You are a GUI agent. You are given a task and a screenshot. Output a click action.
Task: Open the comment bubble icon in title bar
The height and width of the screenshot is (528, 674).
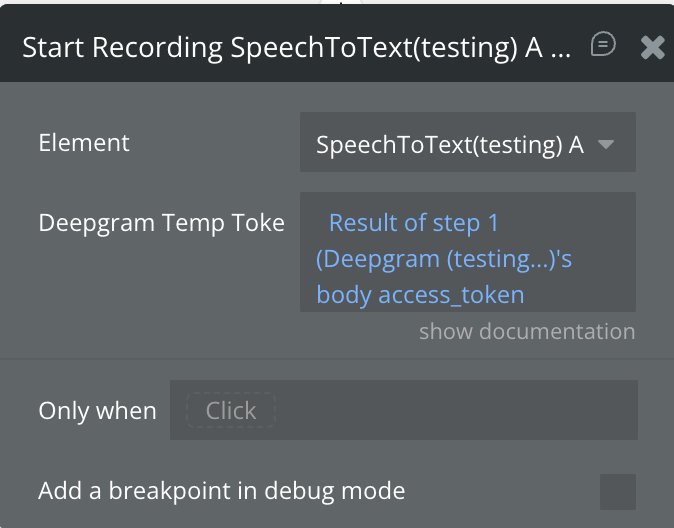(x=603, y=45)
